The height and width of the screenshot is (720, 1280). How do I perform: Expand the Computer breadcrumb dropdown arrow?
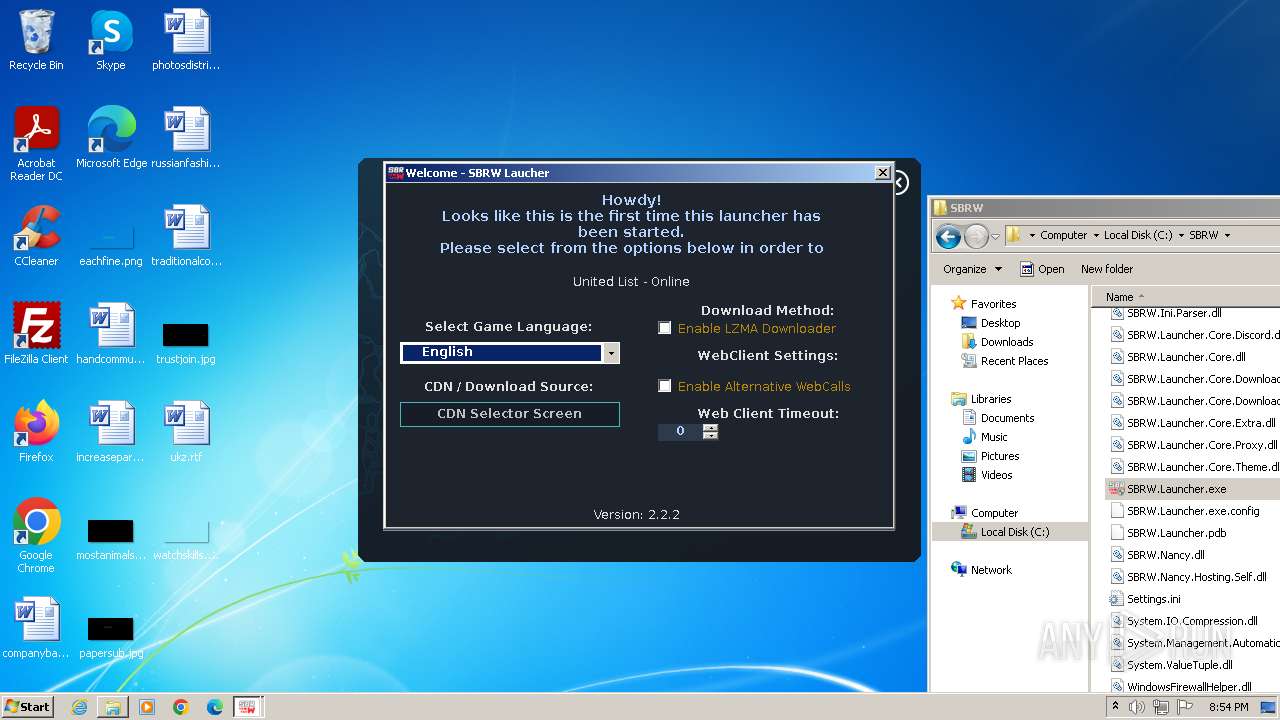1095,236
